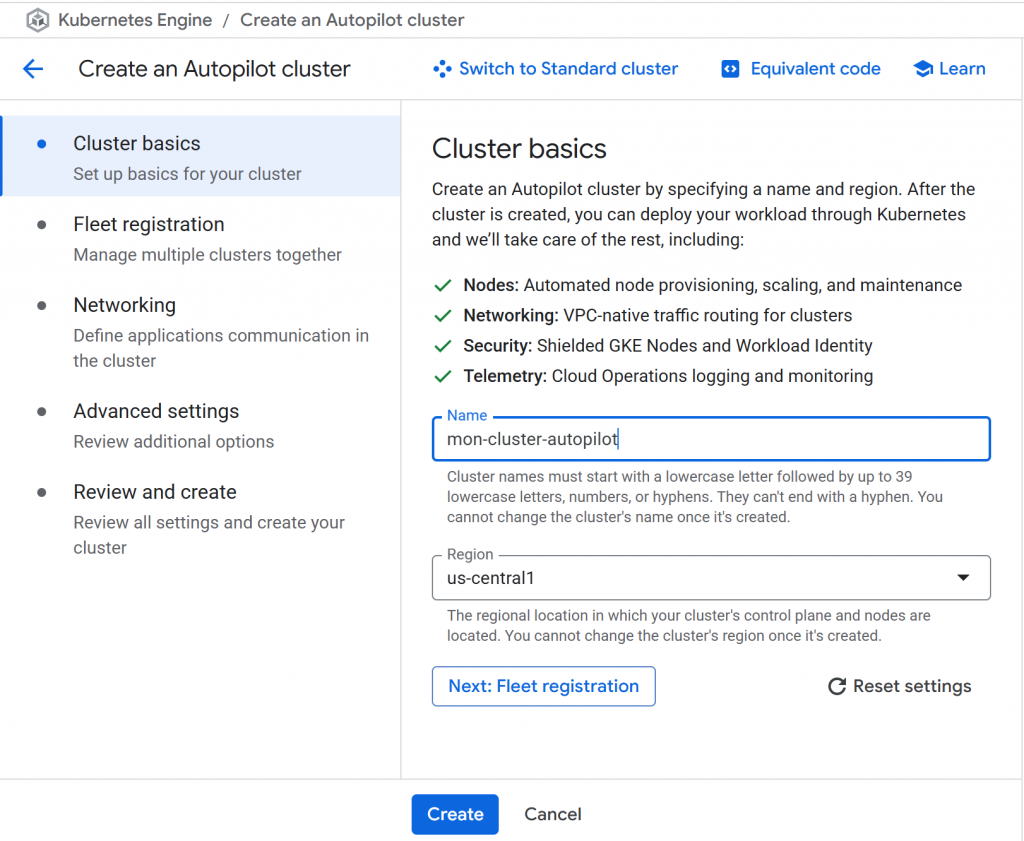Click the Cancel button
1024x841 pixels.
point(553,814)
